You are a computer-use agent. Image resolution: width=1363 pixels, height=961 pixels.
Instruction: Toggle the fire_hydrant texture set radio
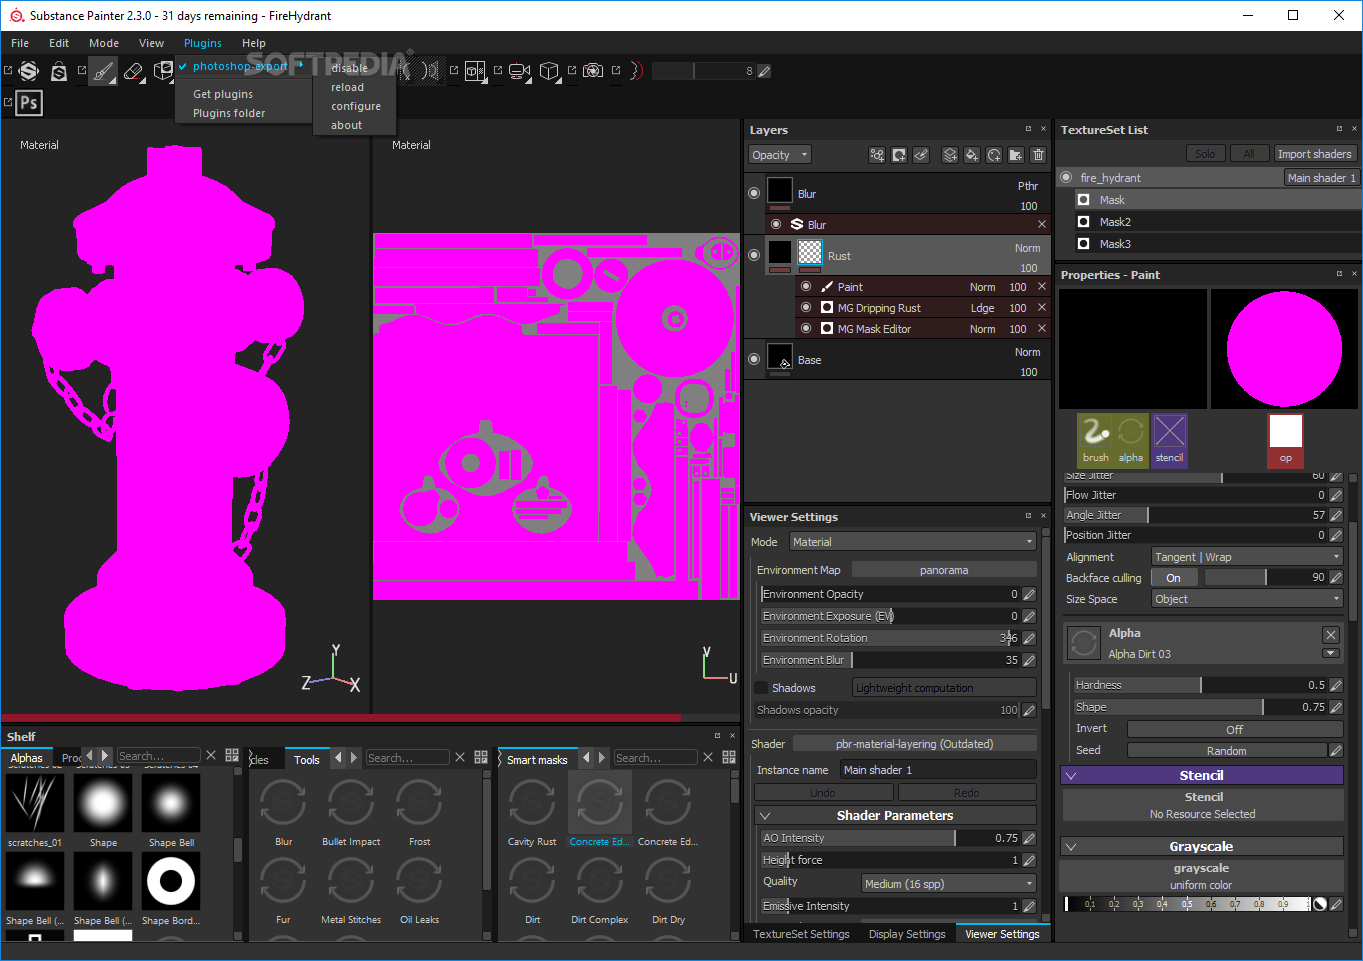pyautogui.click(x=1066, y=177)
